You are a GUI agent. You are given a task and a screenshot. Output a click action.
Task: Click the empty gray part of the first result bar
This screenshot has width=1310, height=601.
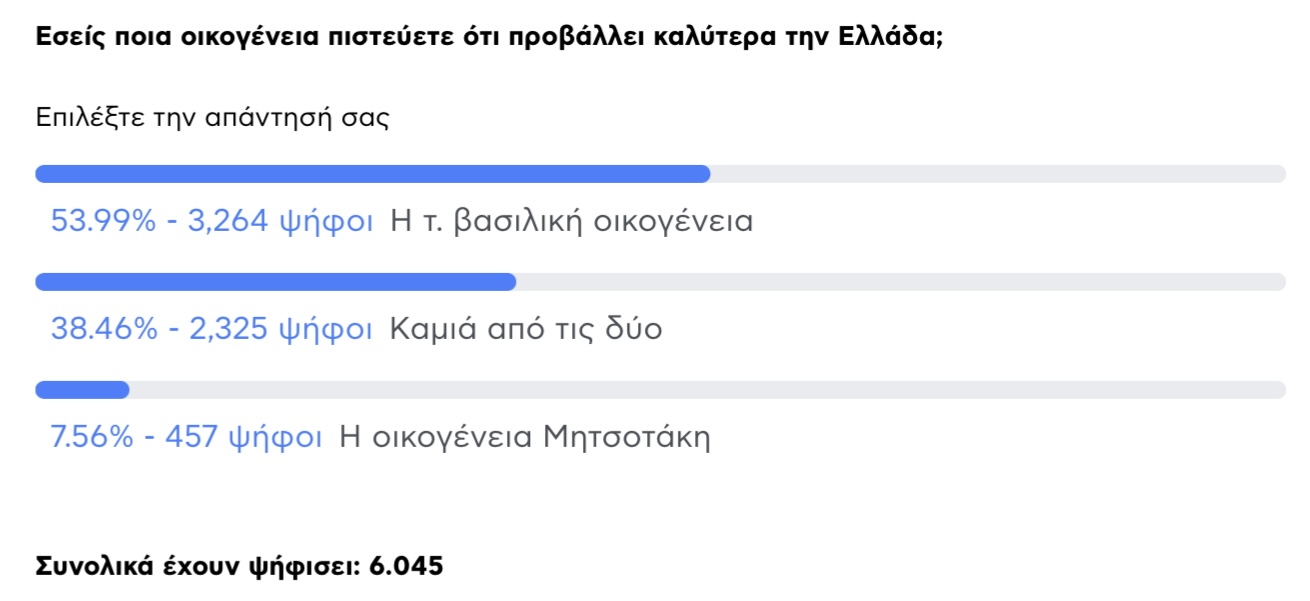tap(997, 174)
